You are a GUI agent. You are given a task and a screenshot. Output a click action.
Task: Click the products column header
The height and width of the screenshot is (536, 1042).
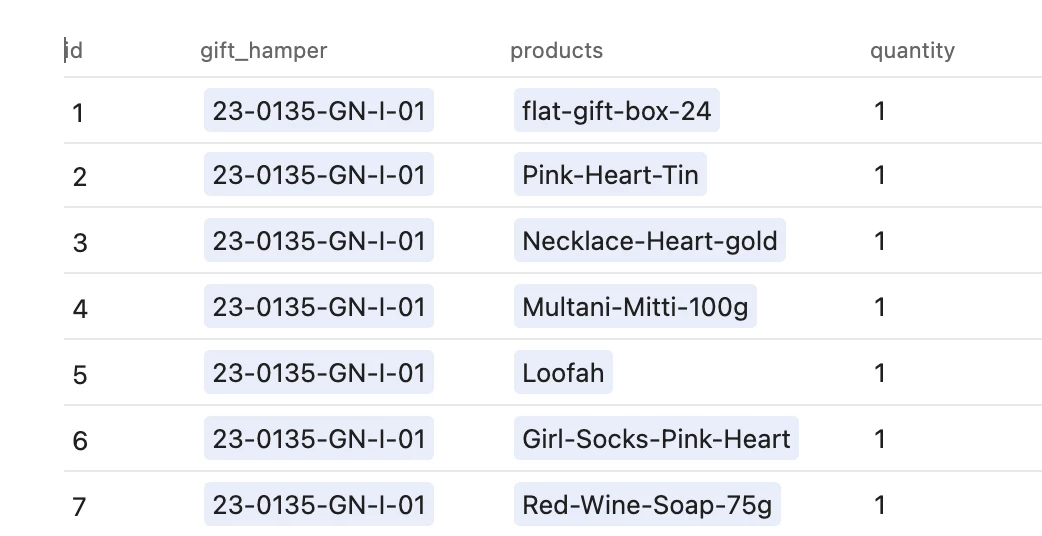pyautogui.click(x=556, y=51)
